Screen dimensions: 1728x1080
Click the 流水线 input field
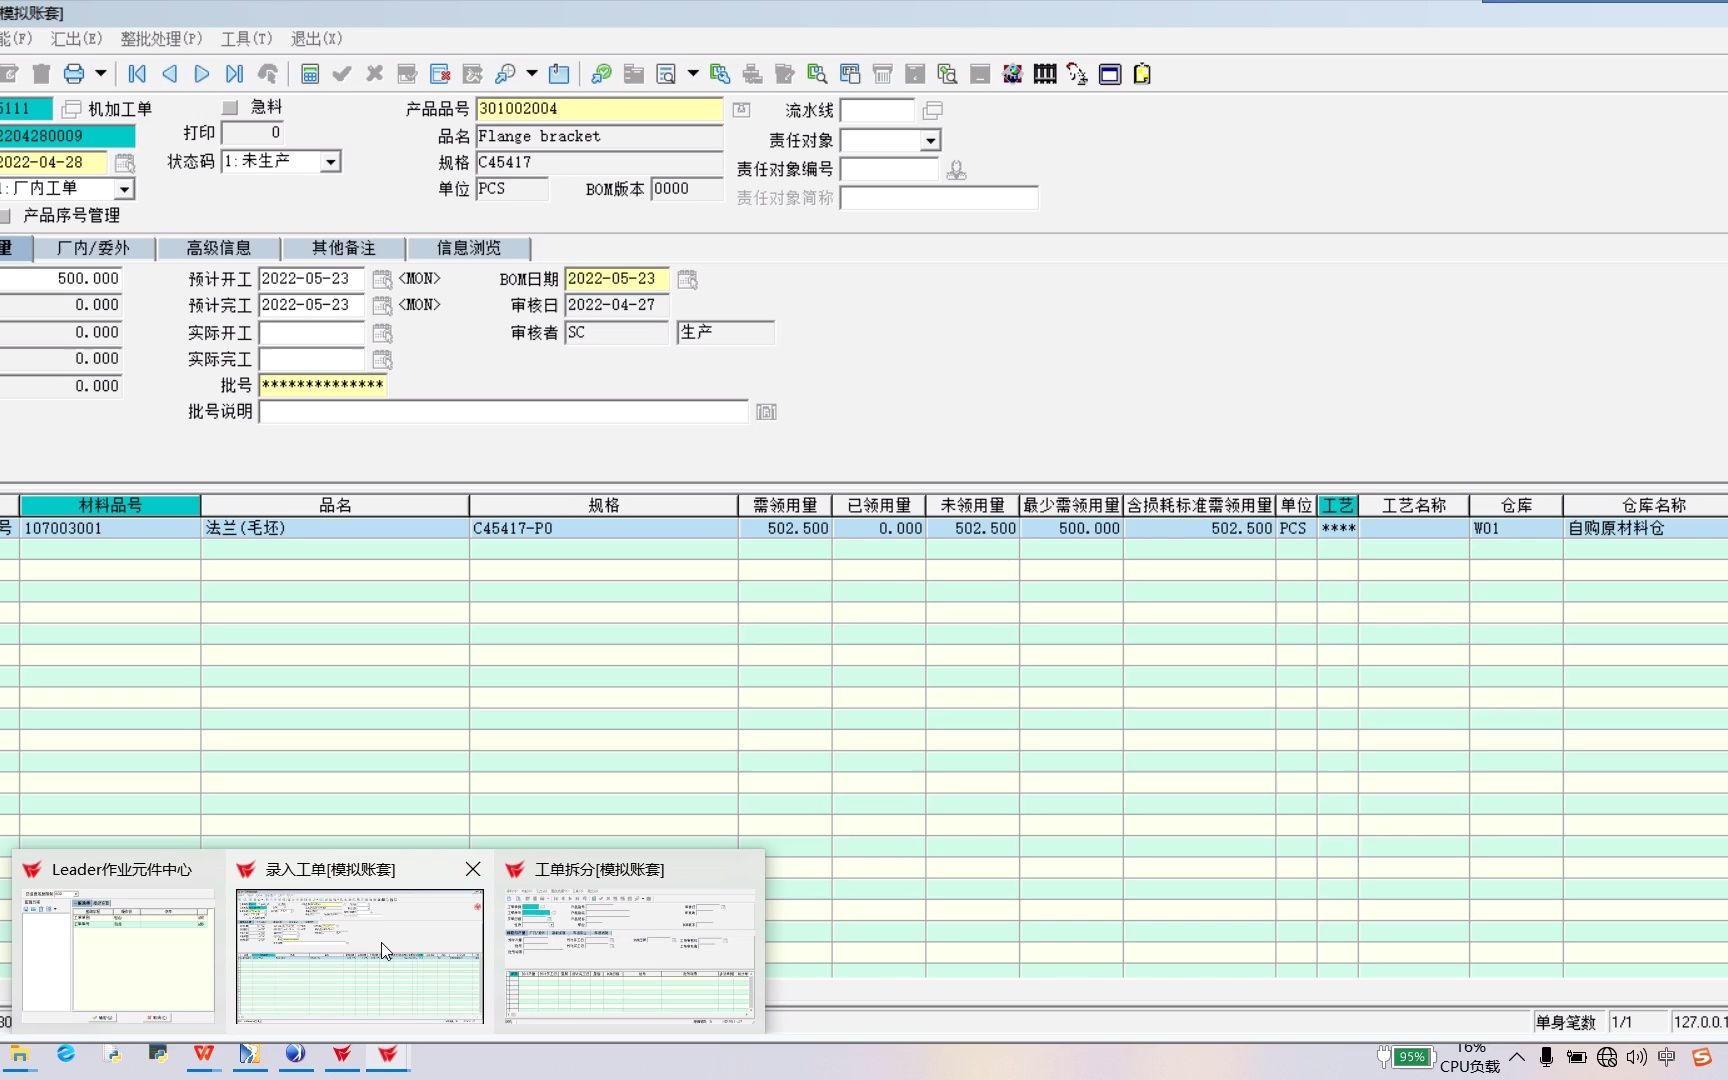click(x=877, y=110)
